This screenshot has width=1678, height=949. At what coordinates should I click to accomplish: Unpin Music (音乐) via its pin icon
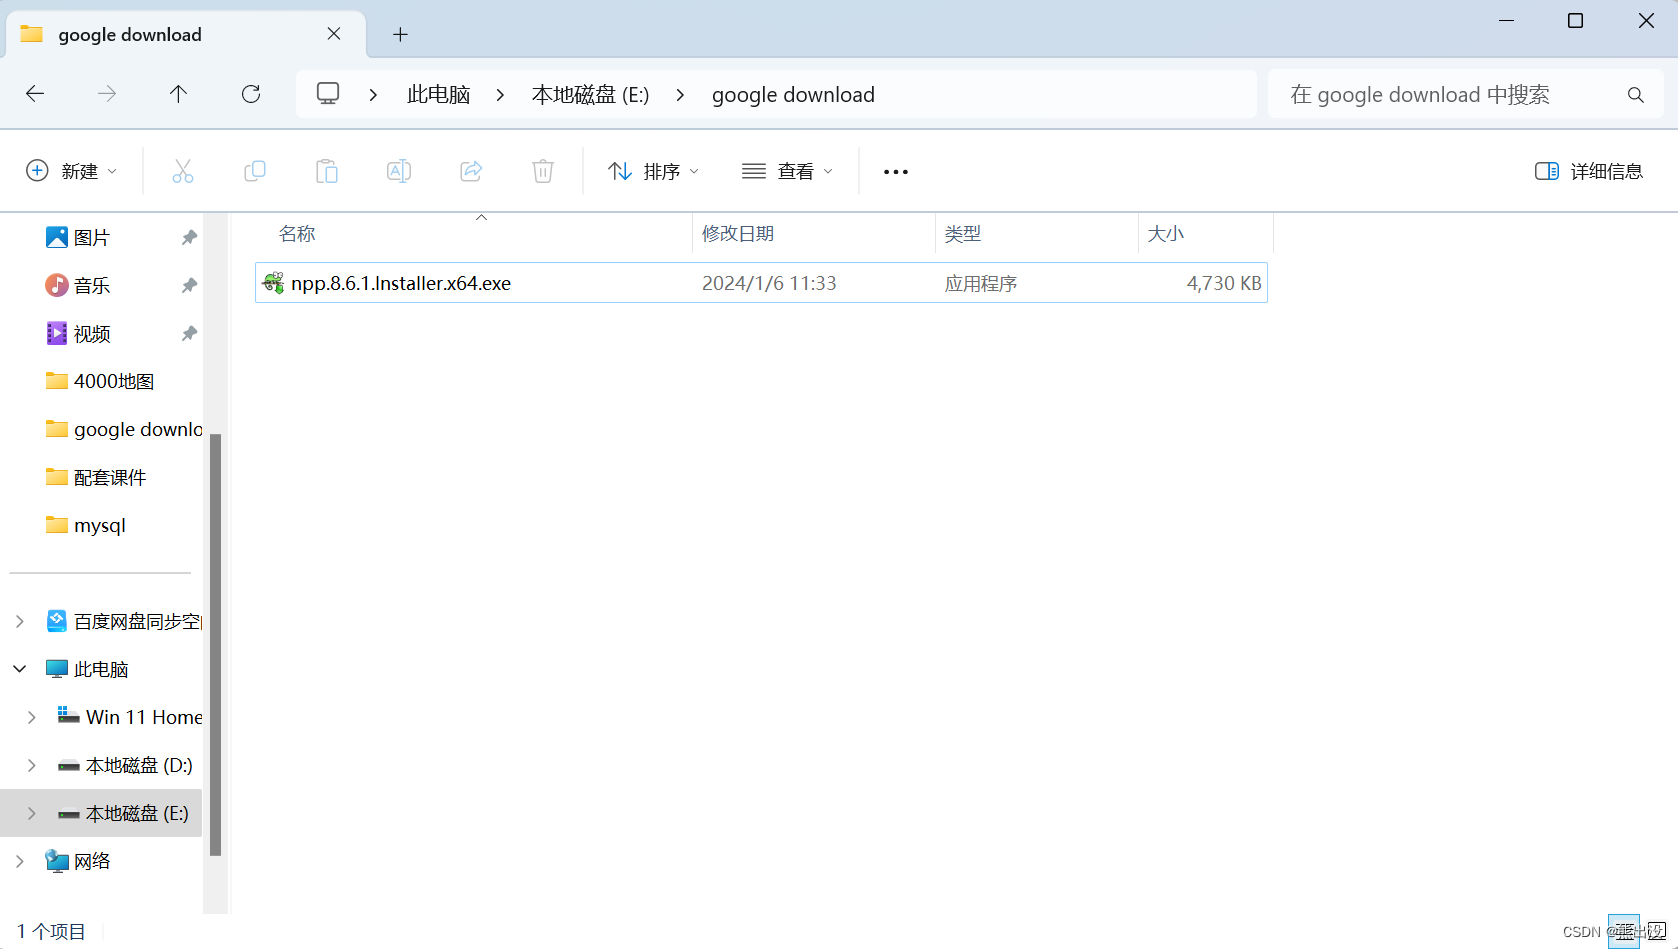(189, 285)
